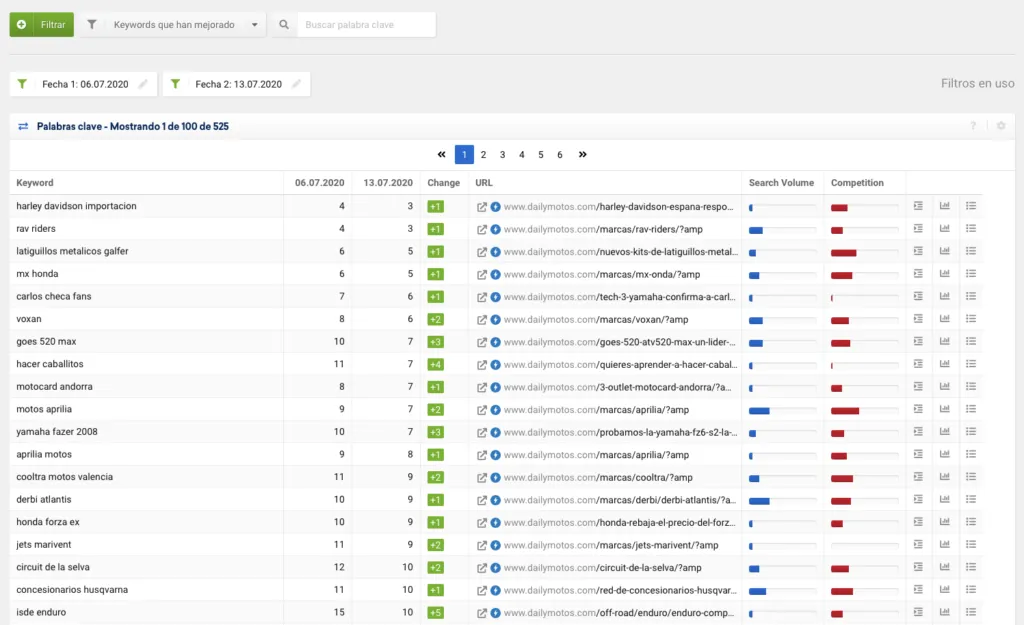The height and width of the screenshot is (625, 1024).
Task: Click blue plus icon in rav riders row
Action: click(x=496, y=229)
